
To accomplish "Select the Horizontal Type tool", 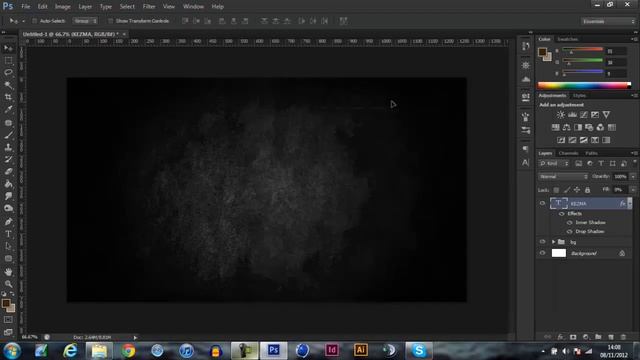I will pyautogui.click(x=8, y=234).
